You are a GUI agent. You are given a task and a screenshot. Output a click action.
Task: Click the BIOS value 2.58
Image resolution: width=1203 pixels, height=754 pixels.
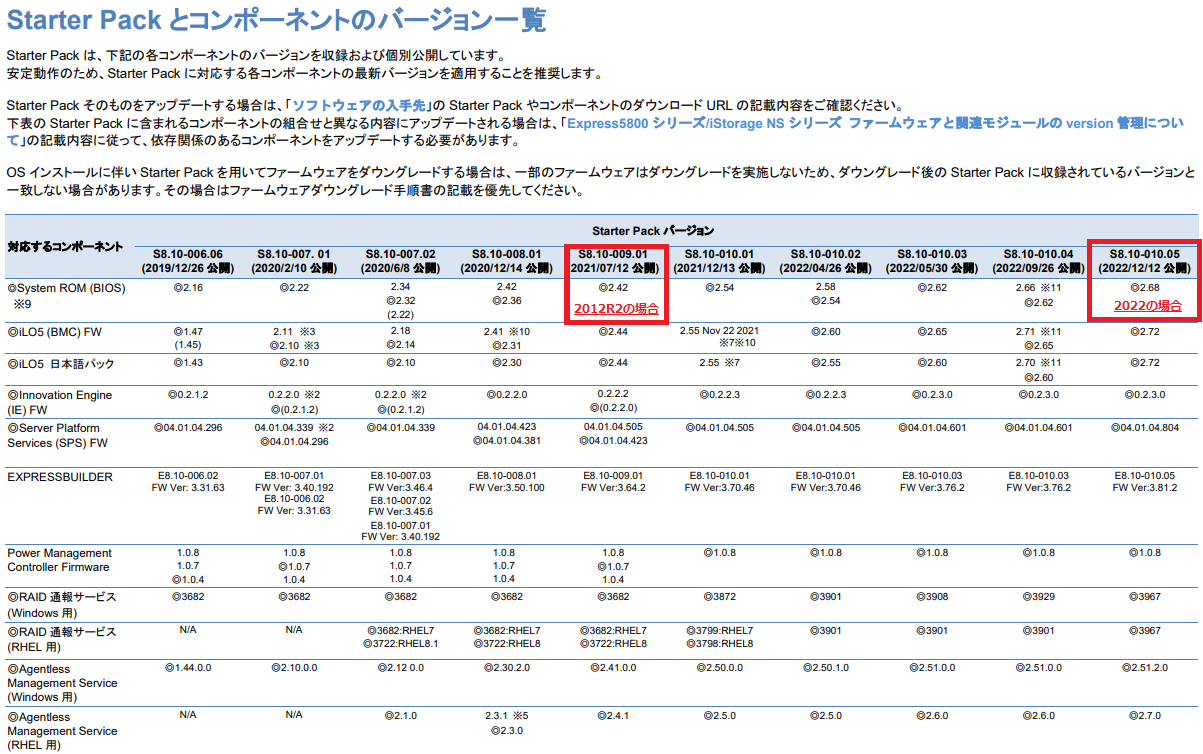click(x=827, y=287)
